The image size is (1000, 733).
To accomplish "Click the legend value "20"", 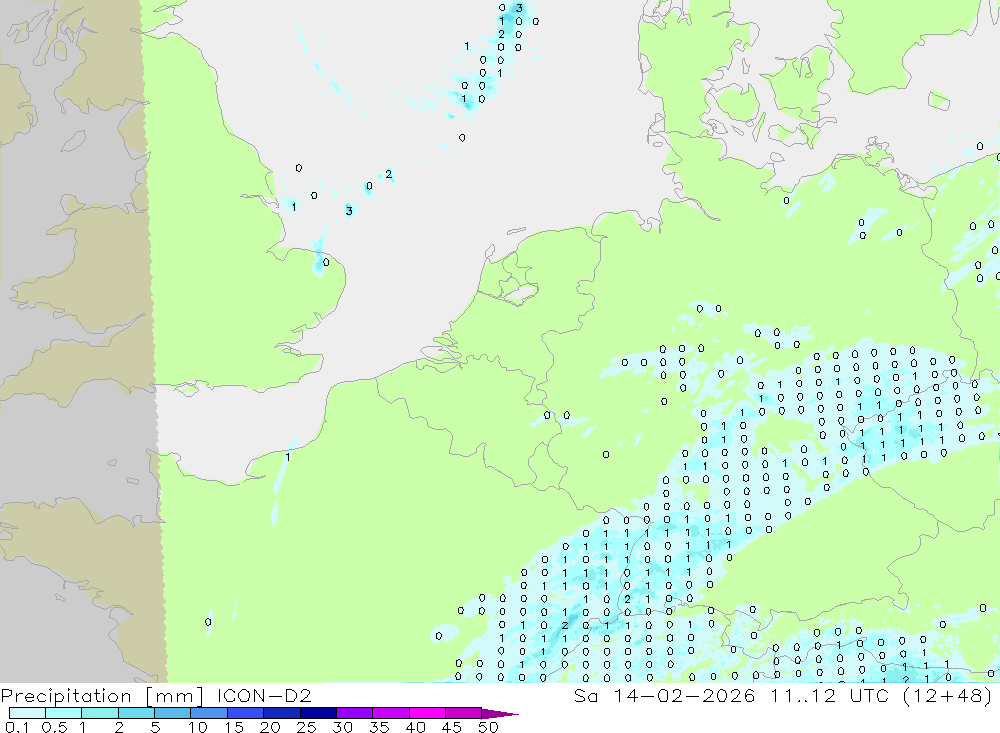I will [270, 727].
